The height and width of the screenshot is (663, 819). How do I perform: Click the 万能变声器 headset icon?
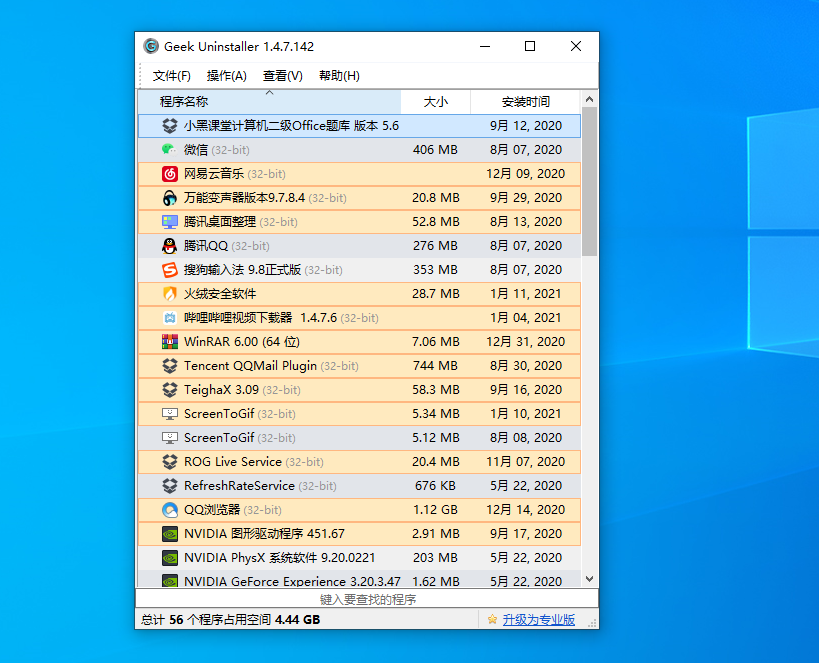170,198
